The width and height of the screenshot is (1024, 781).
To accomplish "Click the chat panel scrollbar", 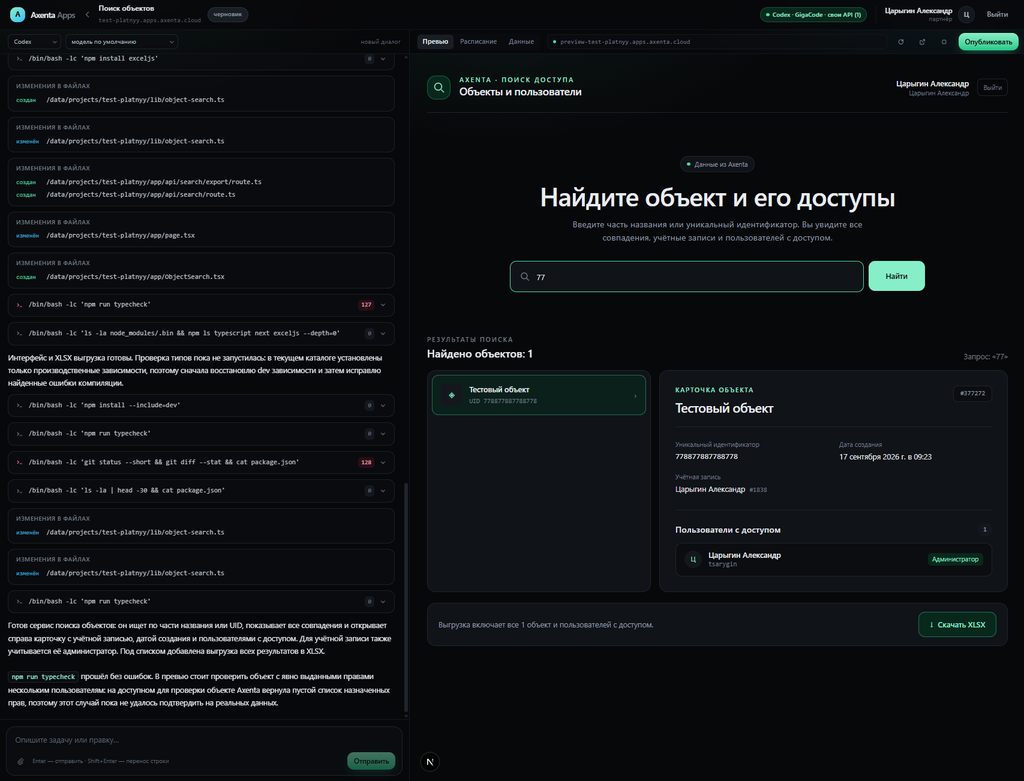I will (406, 597).
